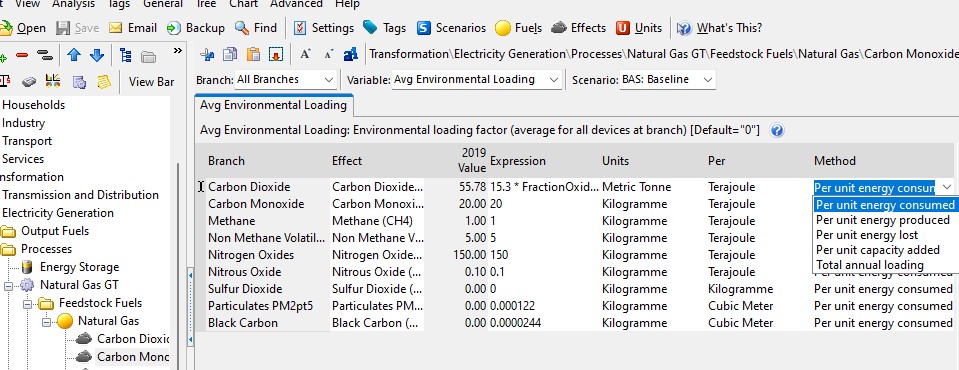Open the Branch dropdown showing All Branches

pos(286,80)
